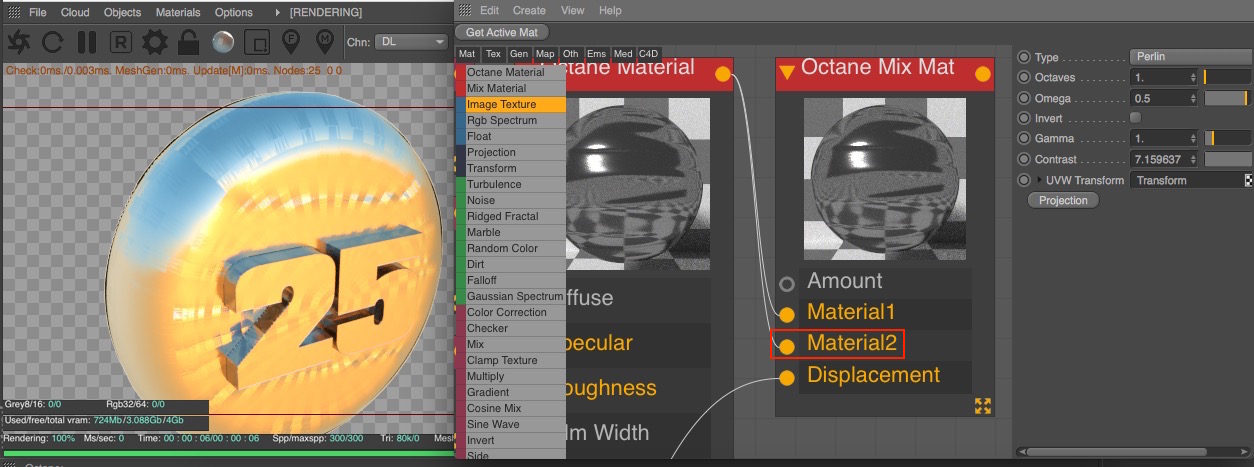Toggle the Med node filter tab
The width and height of the screenshot is (1254, 467).
click(x=623, y=54)
